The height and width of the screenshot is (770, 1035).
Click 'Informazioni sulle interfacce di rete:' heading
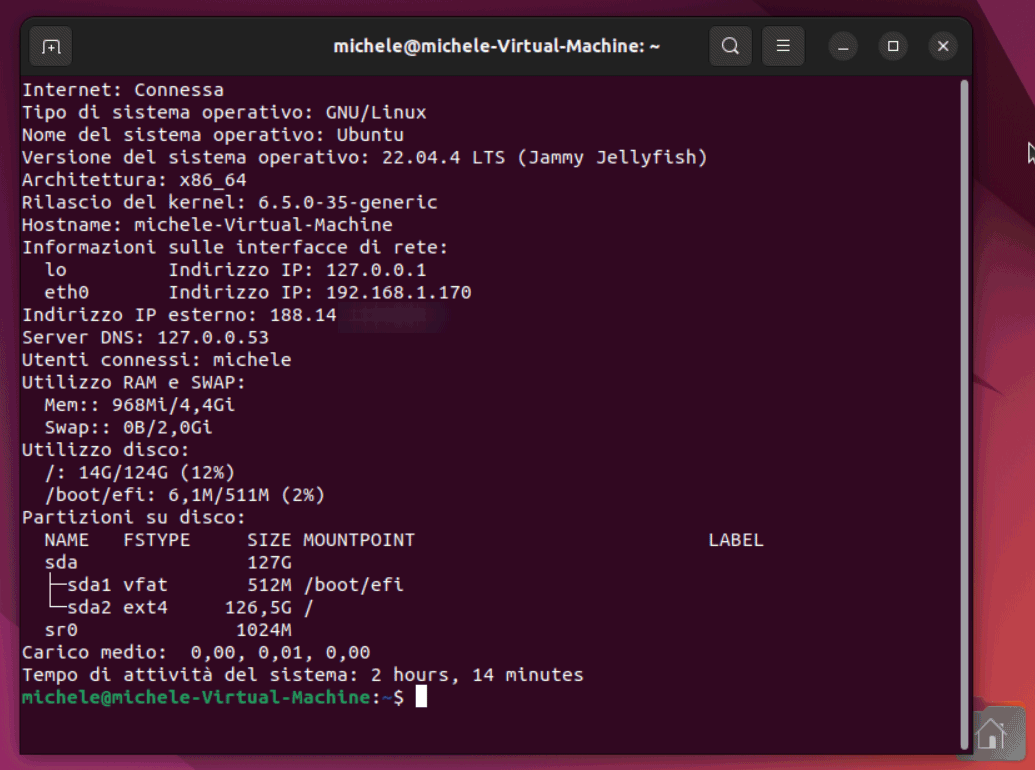pyautogui.click(x=235, y=247)
